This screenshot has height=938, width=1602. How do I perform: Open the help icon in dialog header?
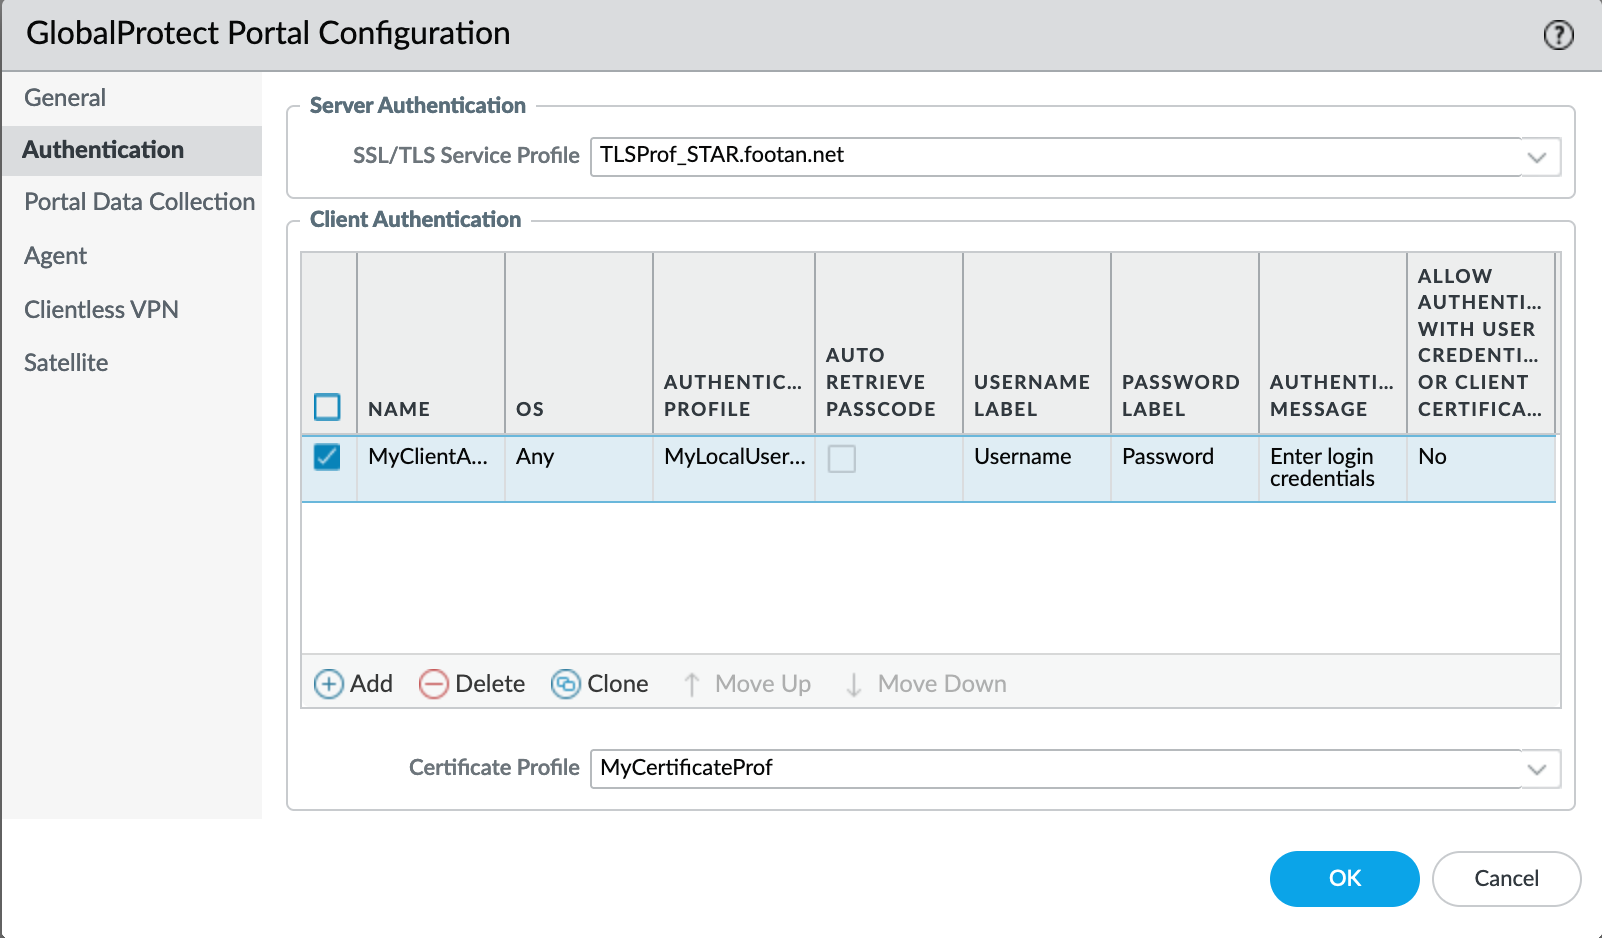click(x=1558, y=35)
